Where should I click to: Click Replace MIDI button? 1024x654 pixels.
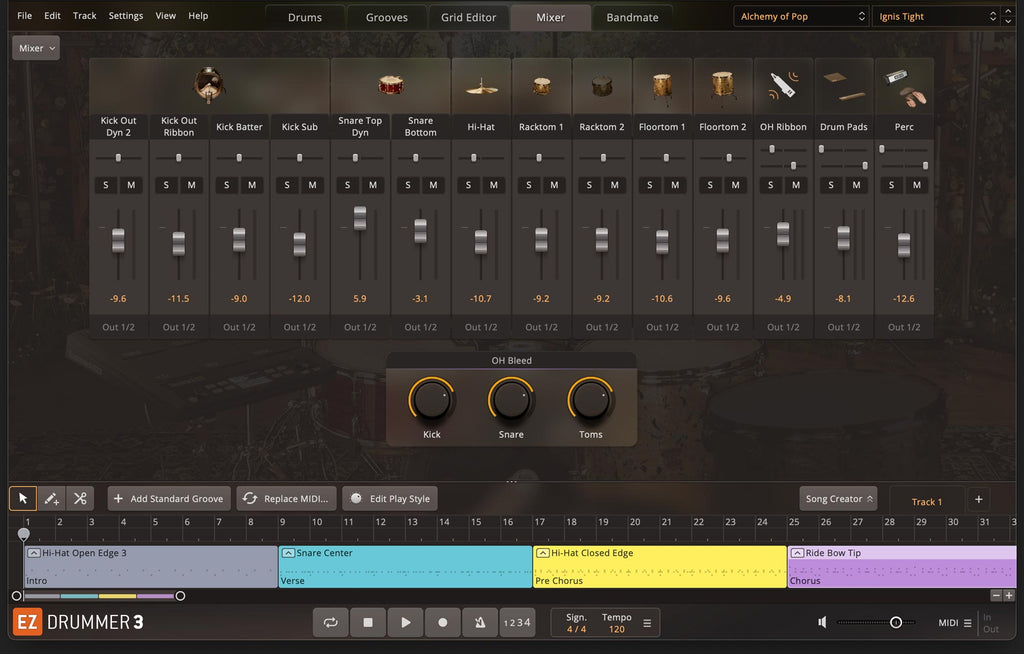coord(287,499)
